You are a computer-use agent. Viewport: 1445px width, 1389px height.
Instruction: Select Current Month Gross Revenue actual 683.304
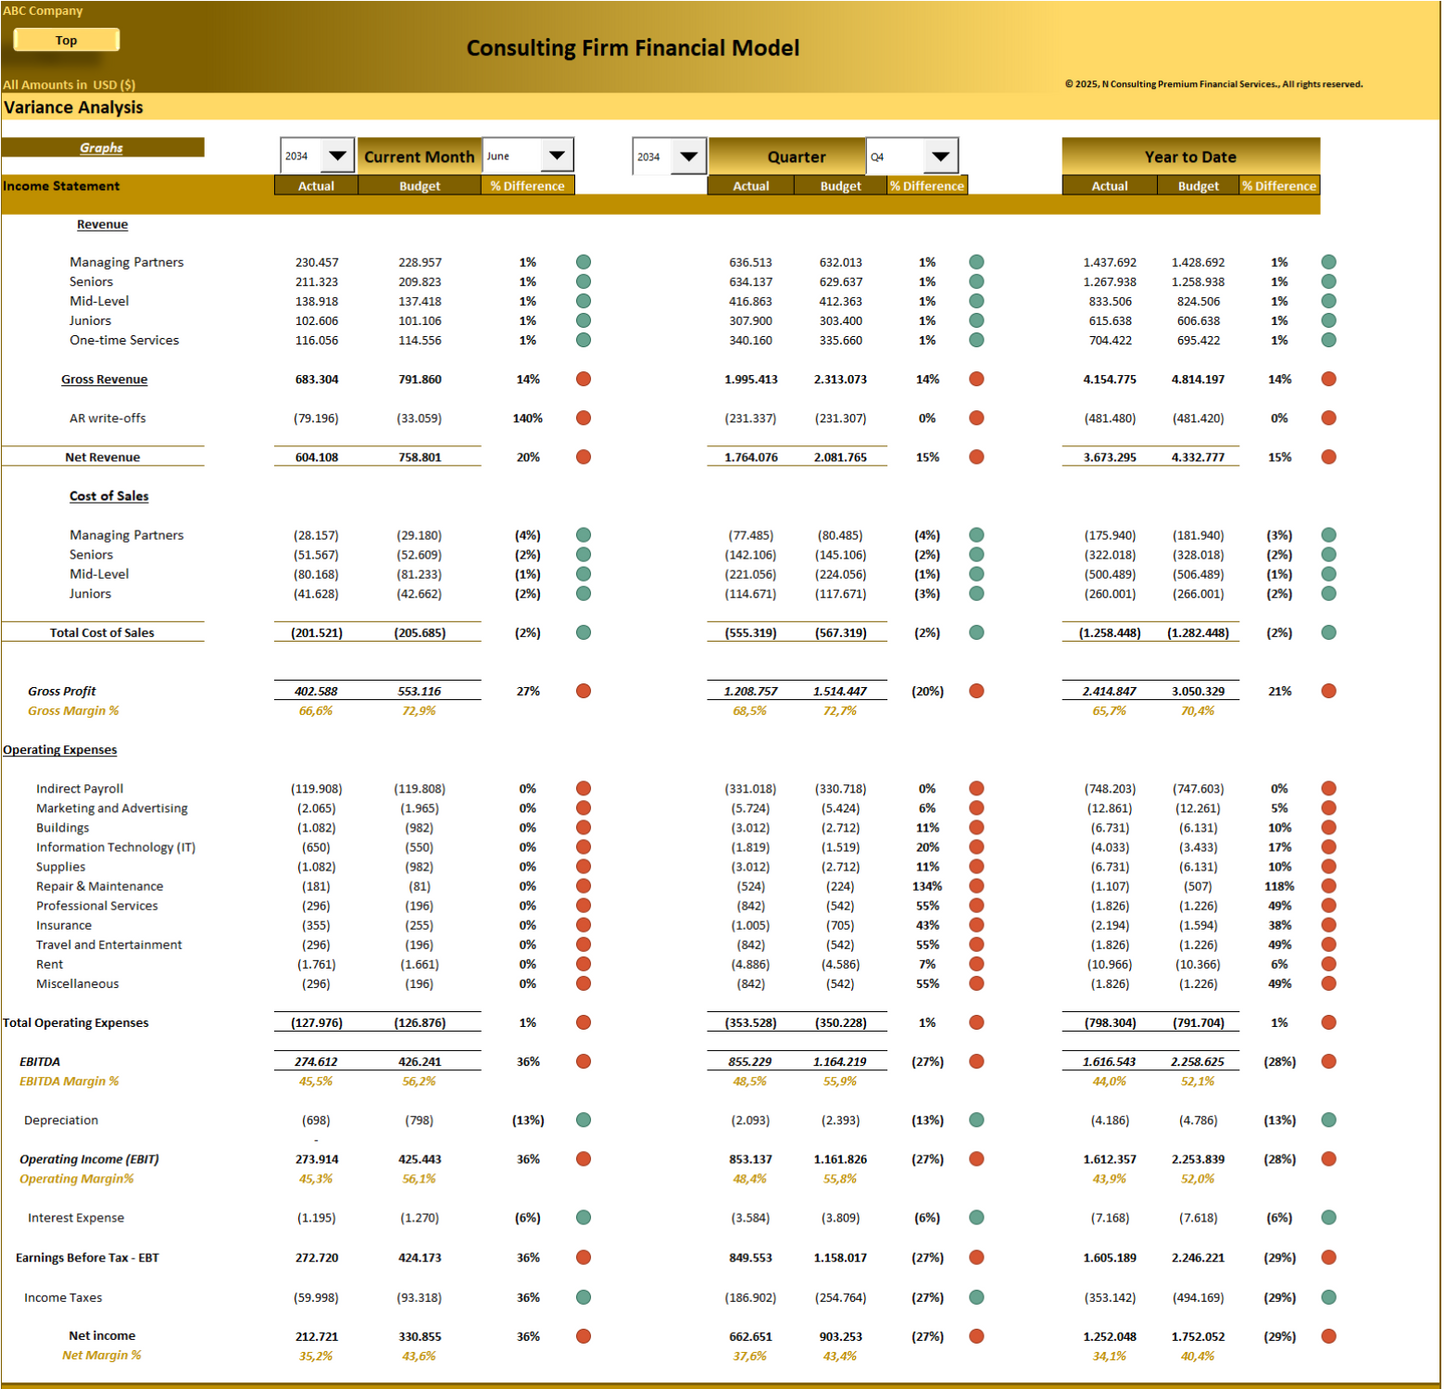[x=317, y=379]
